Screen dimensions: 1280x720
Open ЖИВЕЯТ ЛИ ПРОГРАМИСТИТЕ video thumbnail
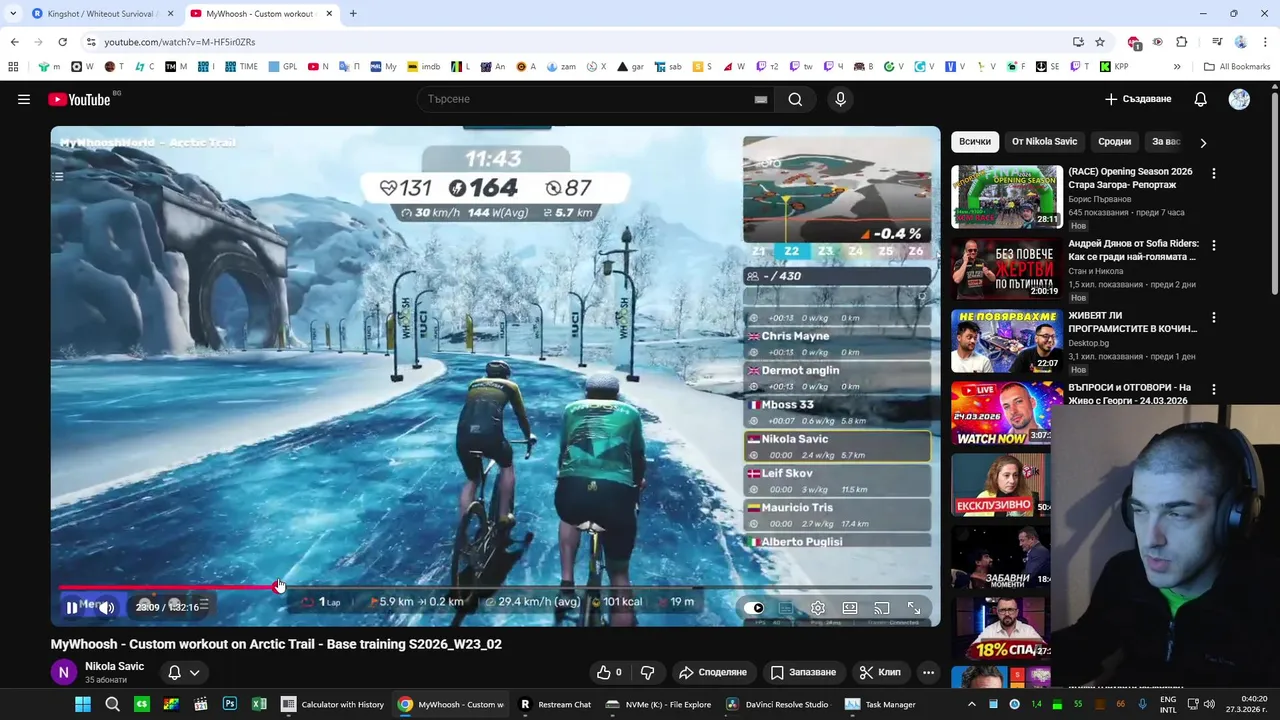pos(1006,340)
